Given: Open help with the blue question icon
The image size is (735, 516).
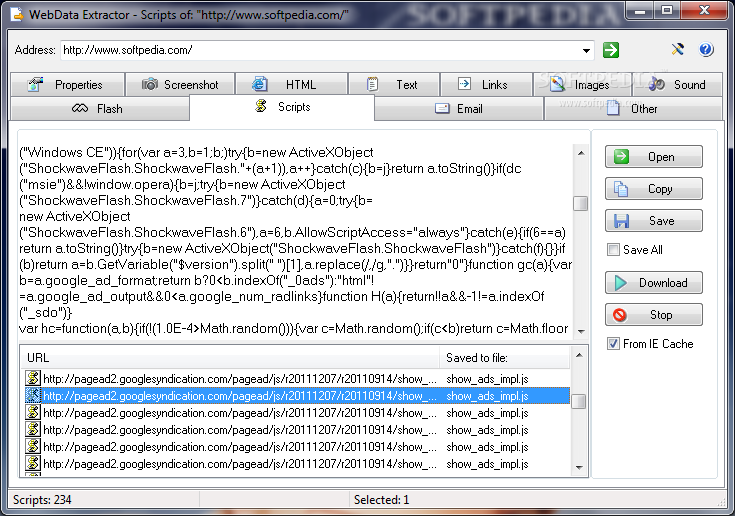Looking at the screenshot, I should 705,49.
